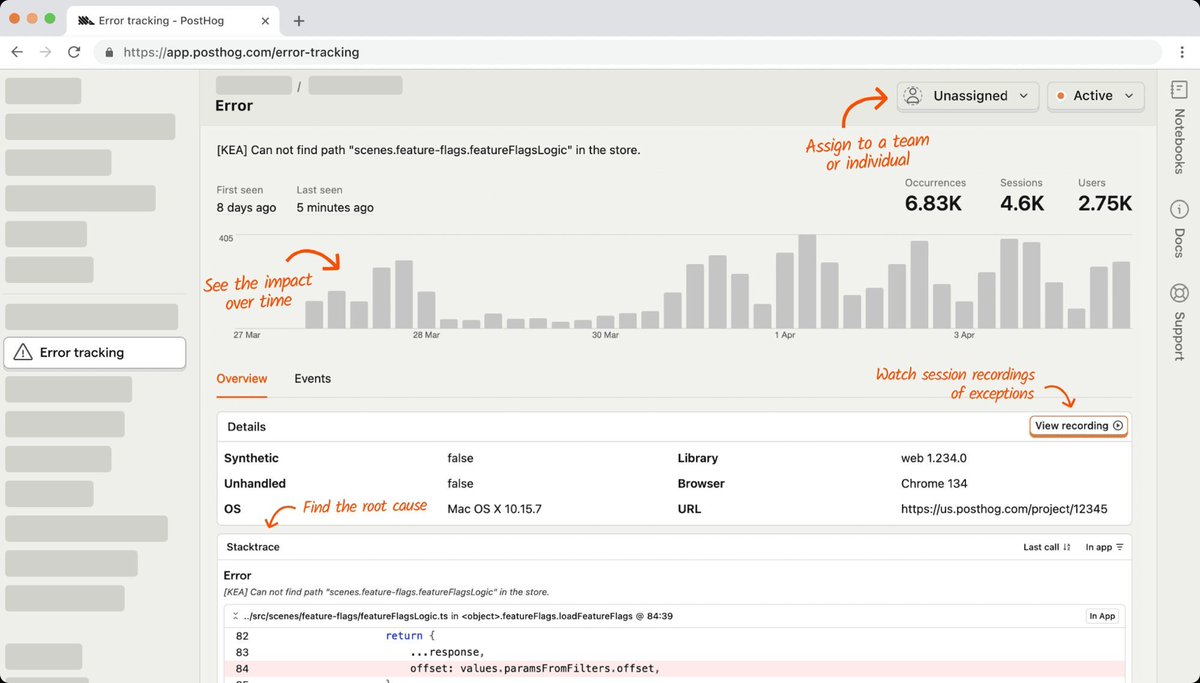
Task: Click code line 84 offset: values.paramsFromFilters.offset
Action: click(x=677, y=669)
